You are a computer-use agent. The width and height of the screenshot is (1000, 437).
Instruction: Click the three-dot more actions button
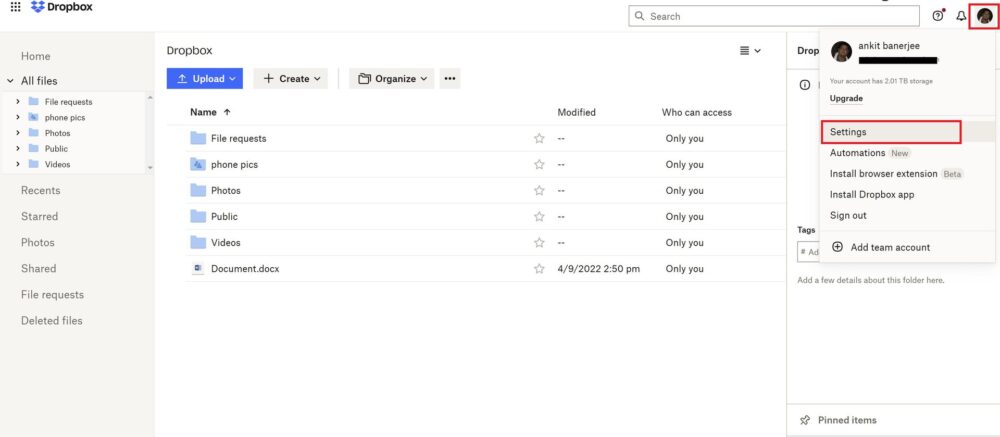pyautogui.click(x=449, y=79)
